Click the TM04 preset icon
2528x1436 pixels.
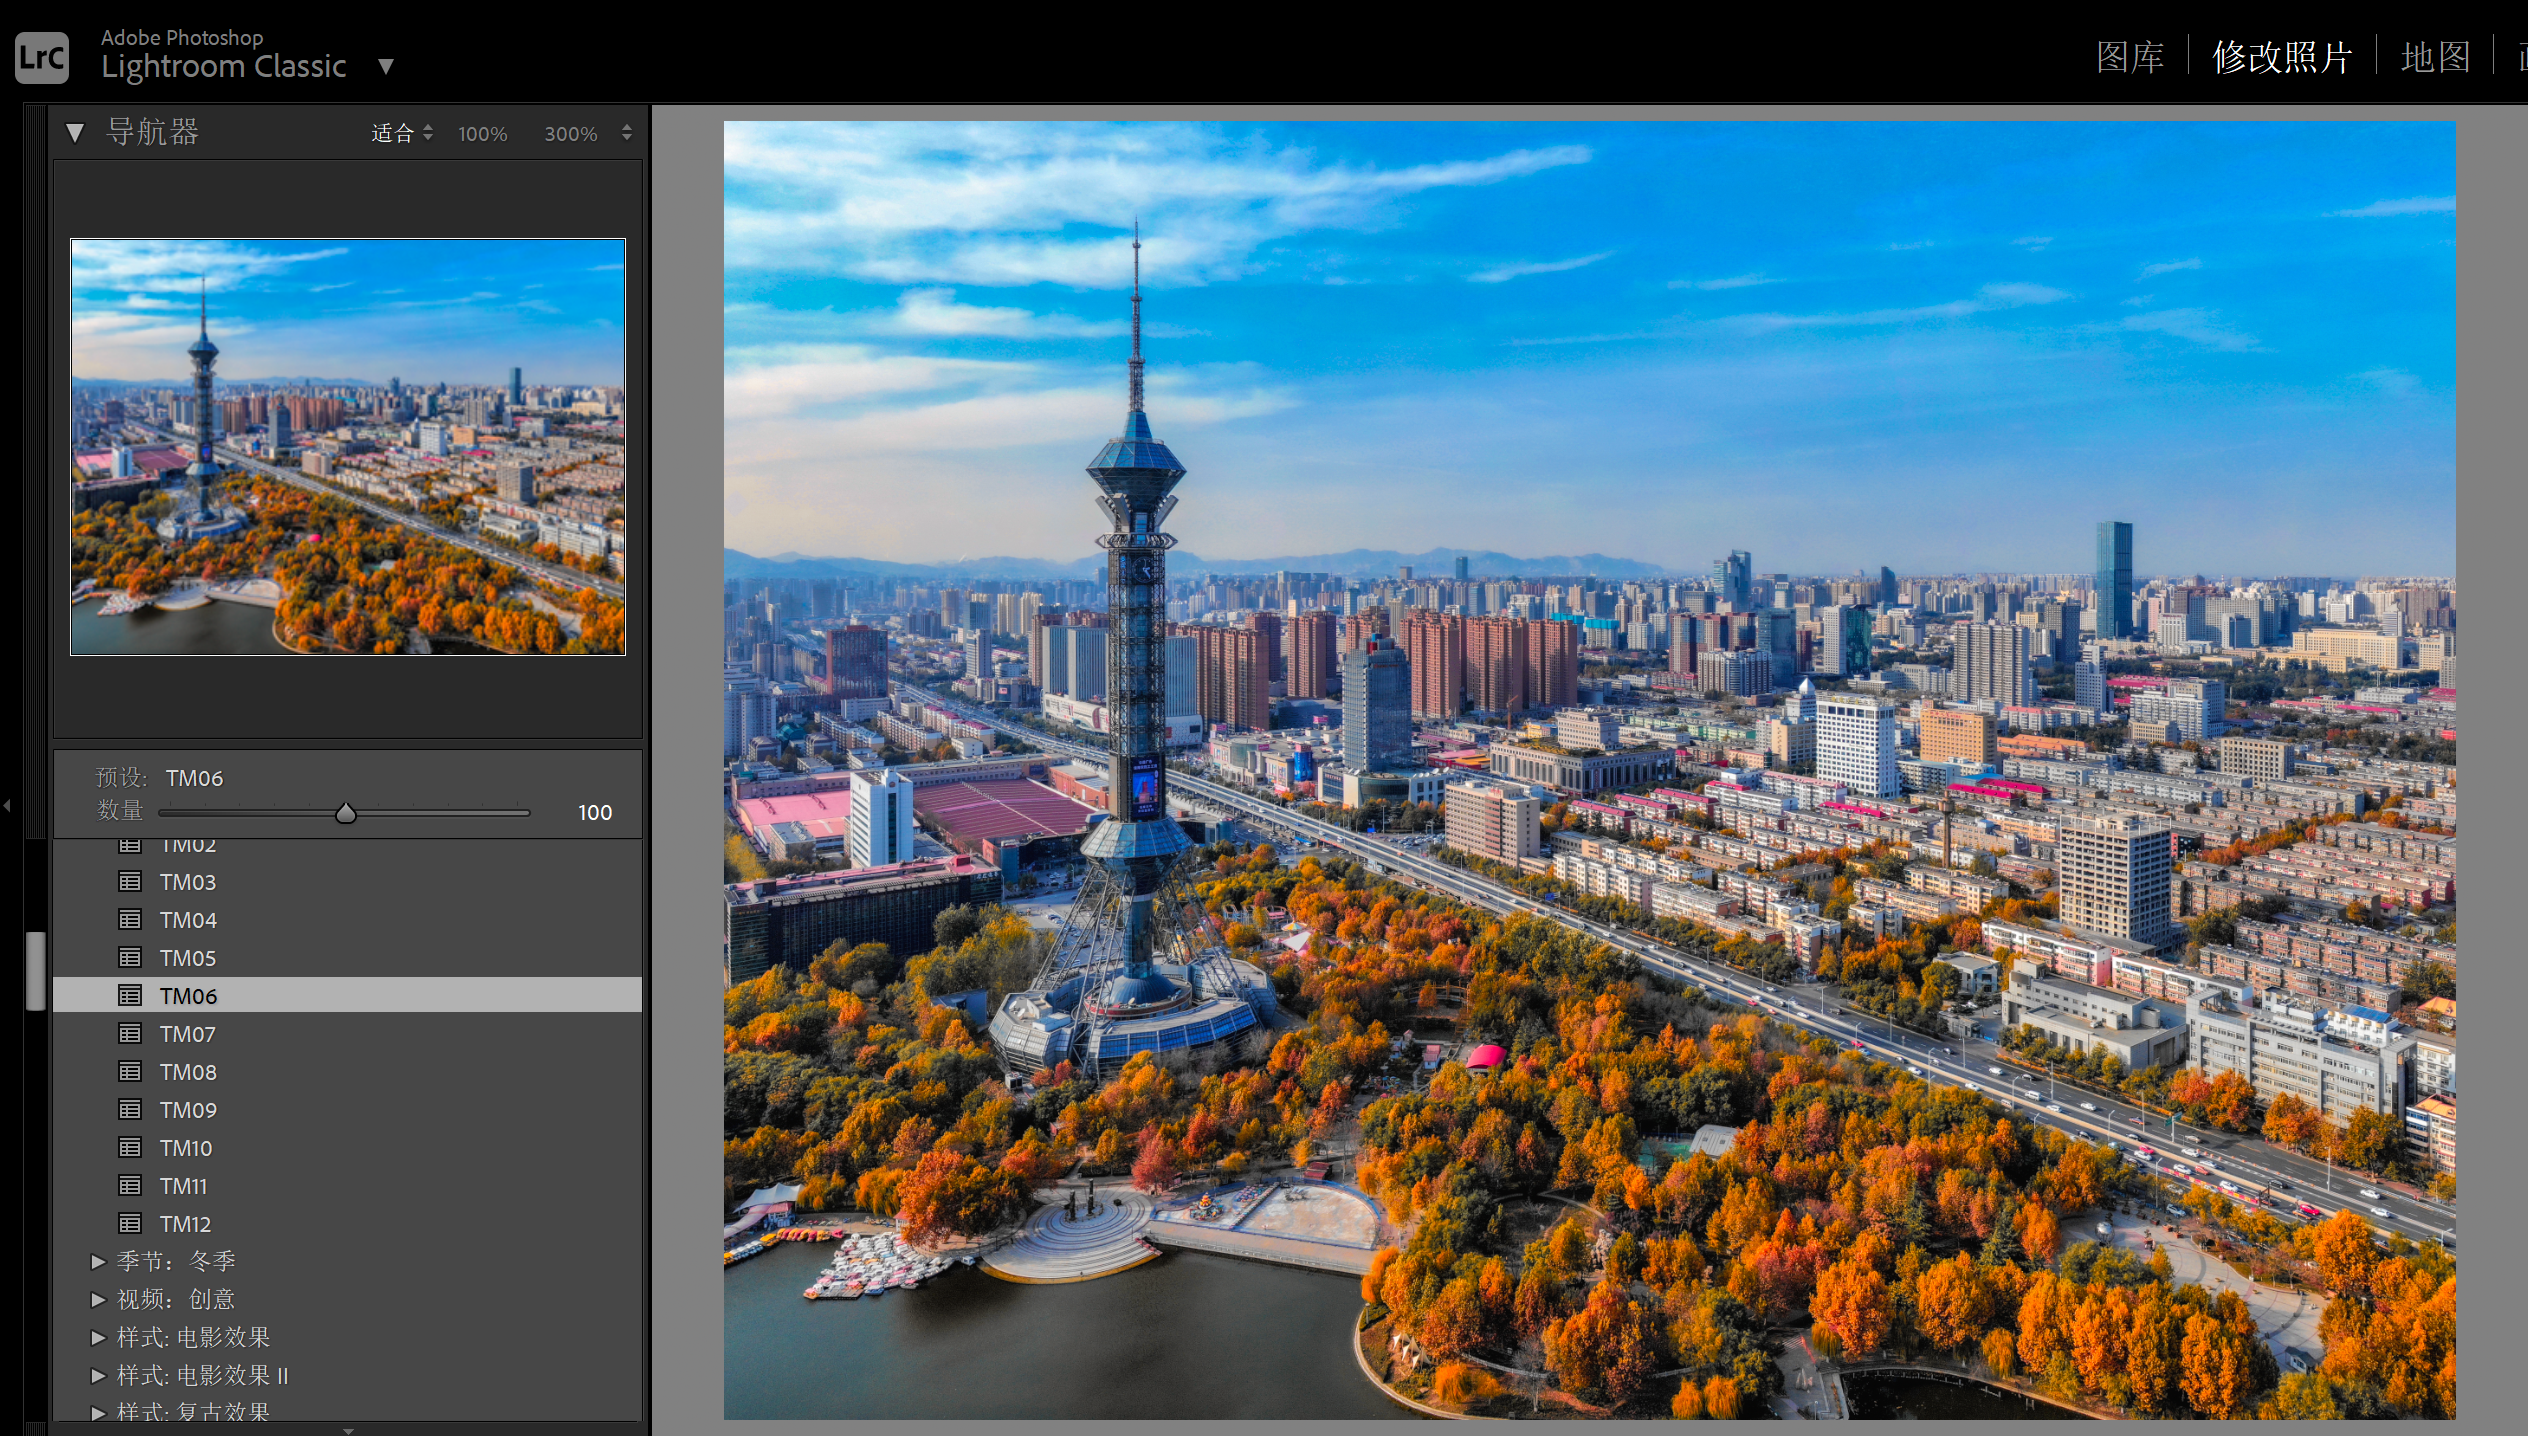[x=130, y=920]
